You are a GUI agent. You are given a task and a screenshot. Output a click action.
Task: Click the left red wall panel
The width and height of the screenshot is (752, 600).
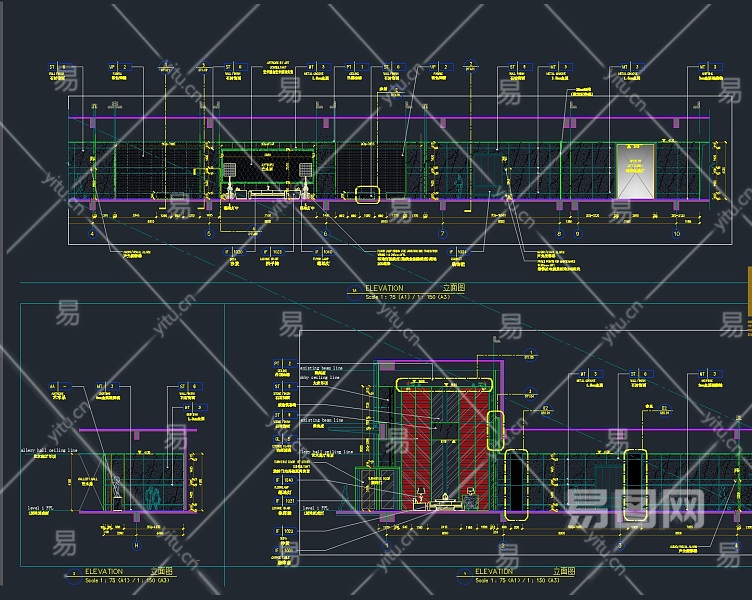pyautogui.click(x=416, y=451)
